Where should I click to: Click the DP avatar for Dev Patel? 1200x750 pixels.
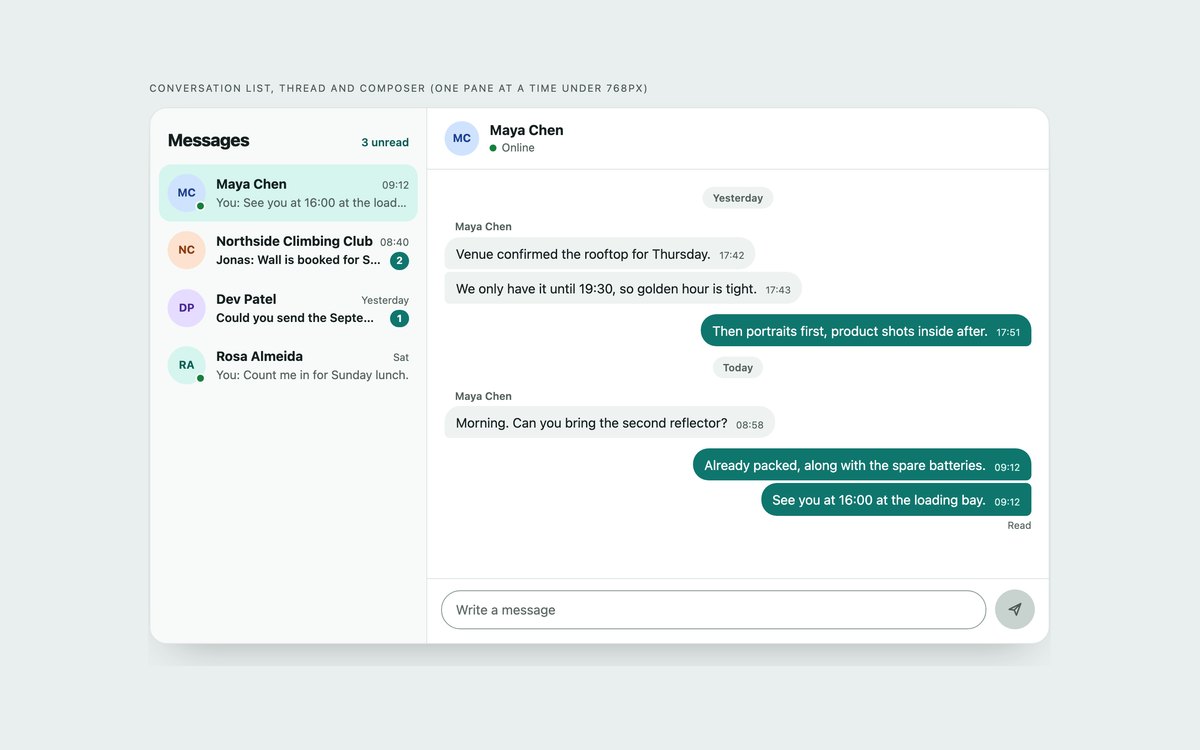187,308
